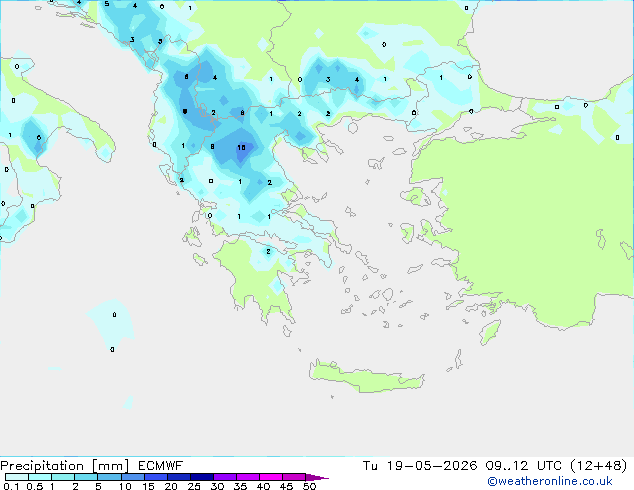Click the 45 to 50 mm legend swatch
The width and height of the screenshot is (634, 490).
(294, 477)
